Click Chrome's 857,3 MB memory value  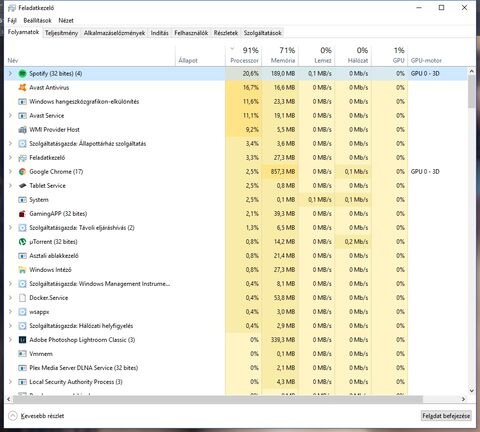click(283, 171)
